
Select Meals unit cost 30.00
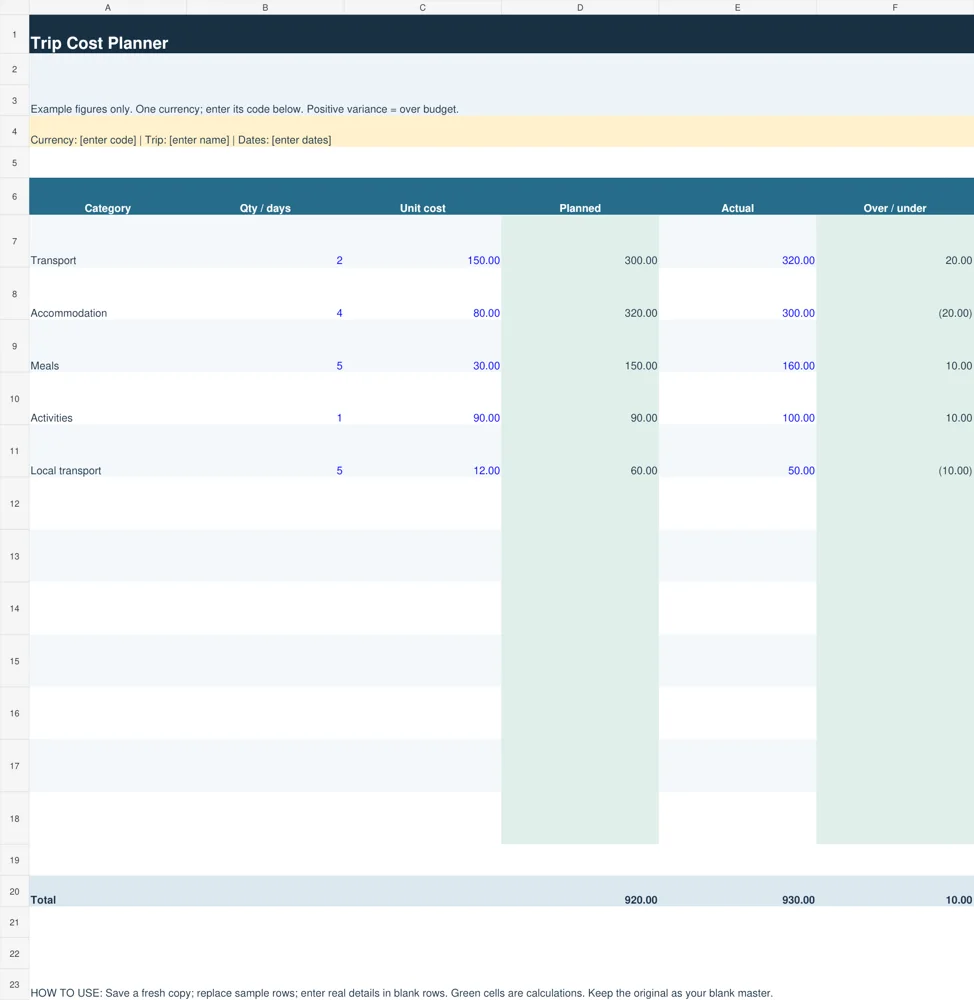tap(423, 346)
